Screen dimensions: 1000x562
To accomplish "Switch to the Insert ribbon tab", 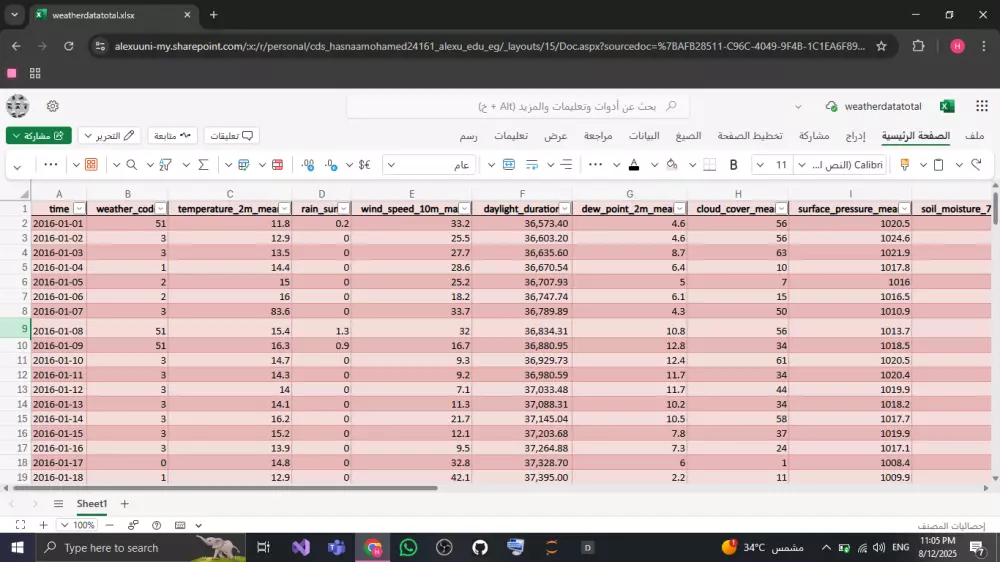I will 855,135.
